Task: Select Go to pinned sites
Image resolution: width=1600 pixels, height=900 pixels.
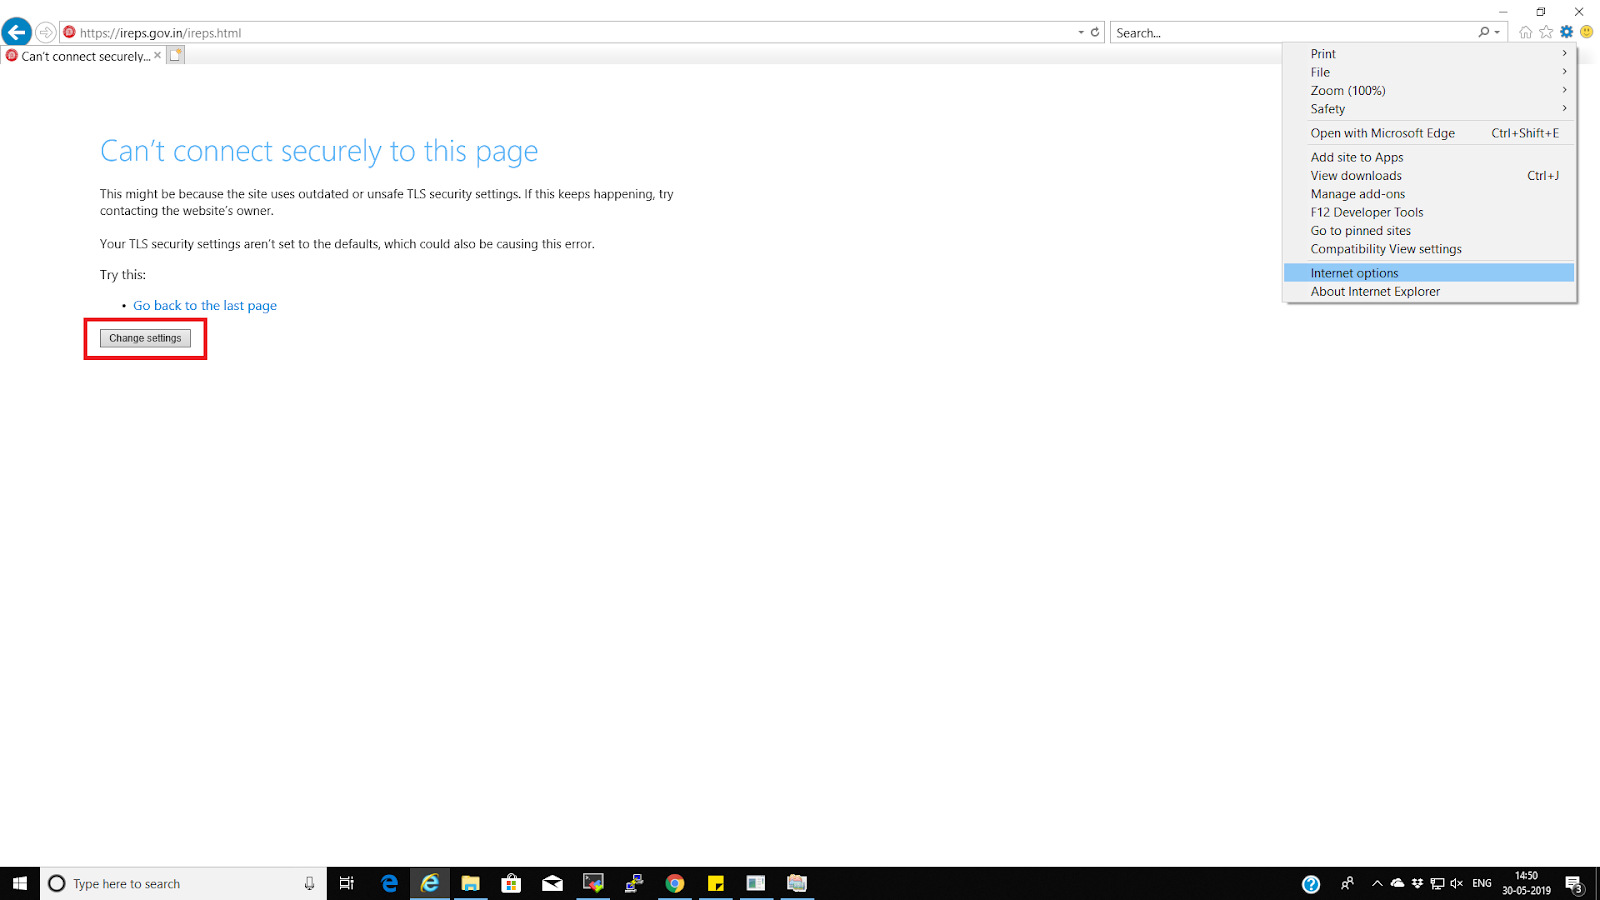Action: tap(1429, 230)
